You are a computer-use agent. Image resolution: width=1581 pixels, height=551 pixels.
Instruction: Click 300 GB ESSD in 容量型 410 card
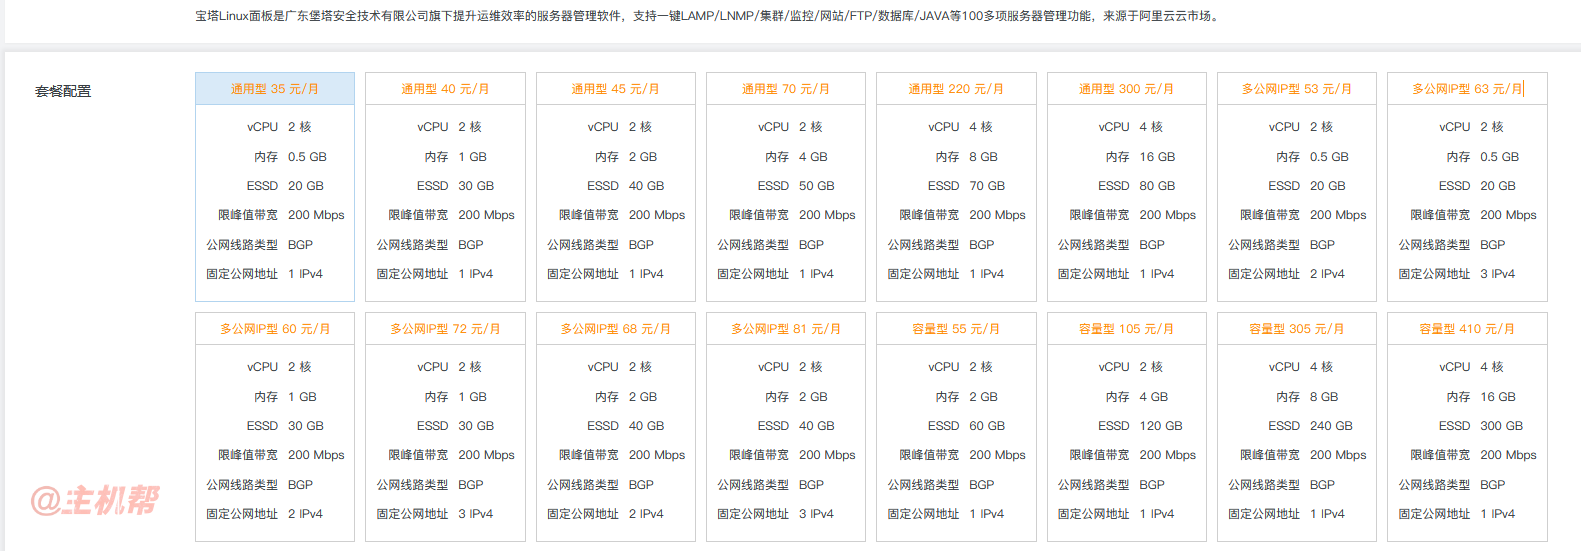tap(1501, 426)
